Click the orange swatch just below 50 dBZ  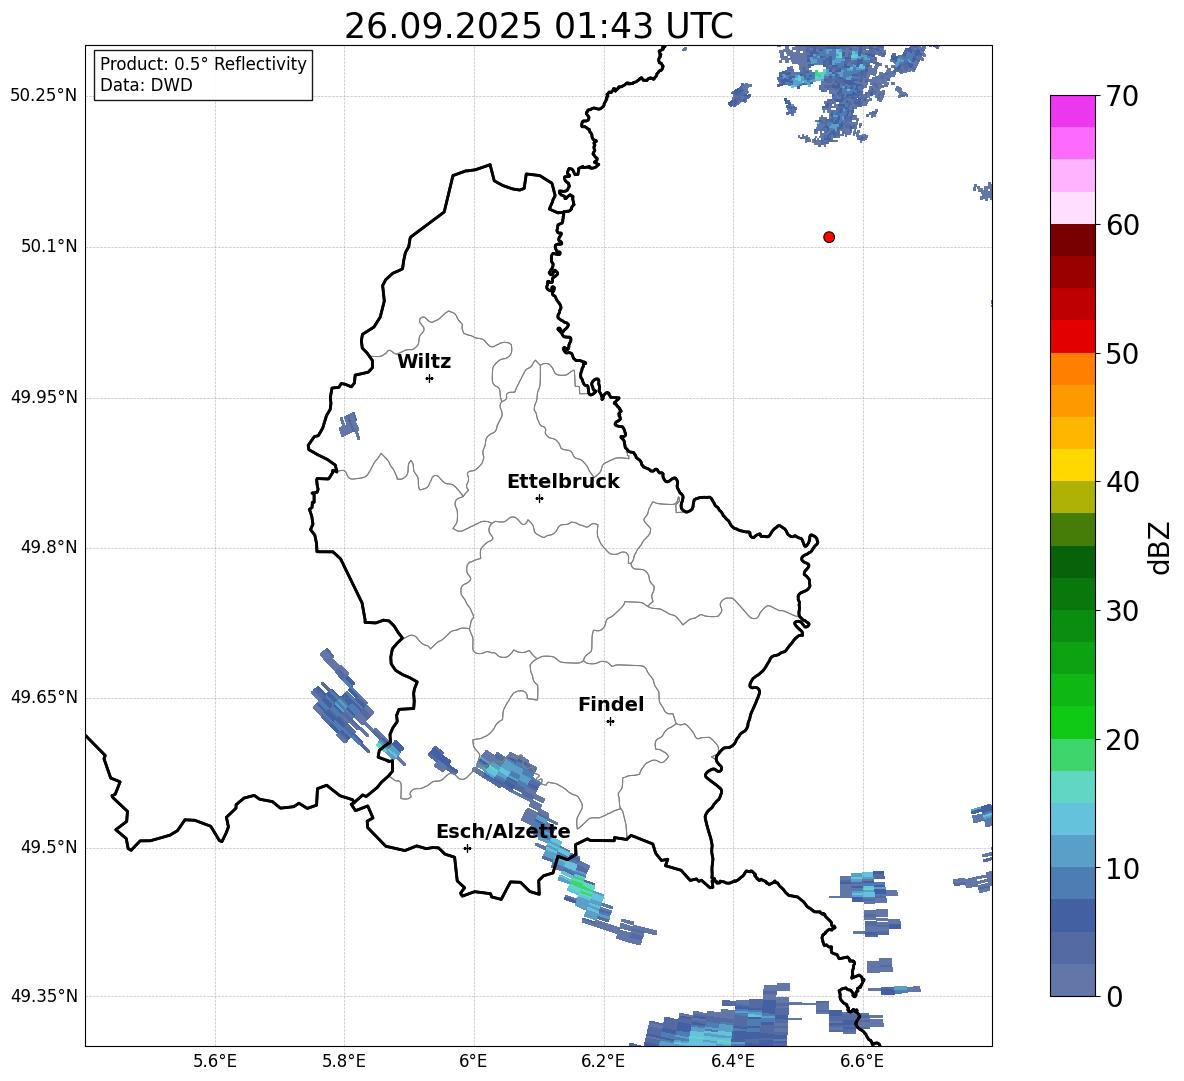1072,368
